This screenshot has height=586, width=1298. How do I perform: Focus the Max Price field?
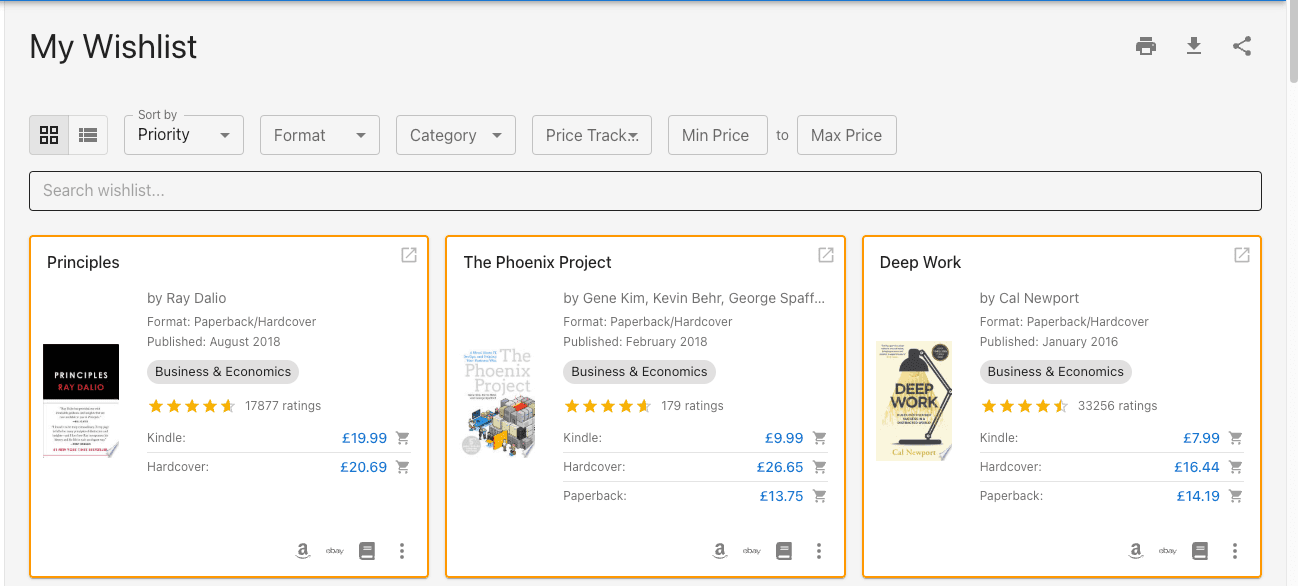point(847,135)
